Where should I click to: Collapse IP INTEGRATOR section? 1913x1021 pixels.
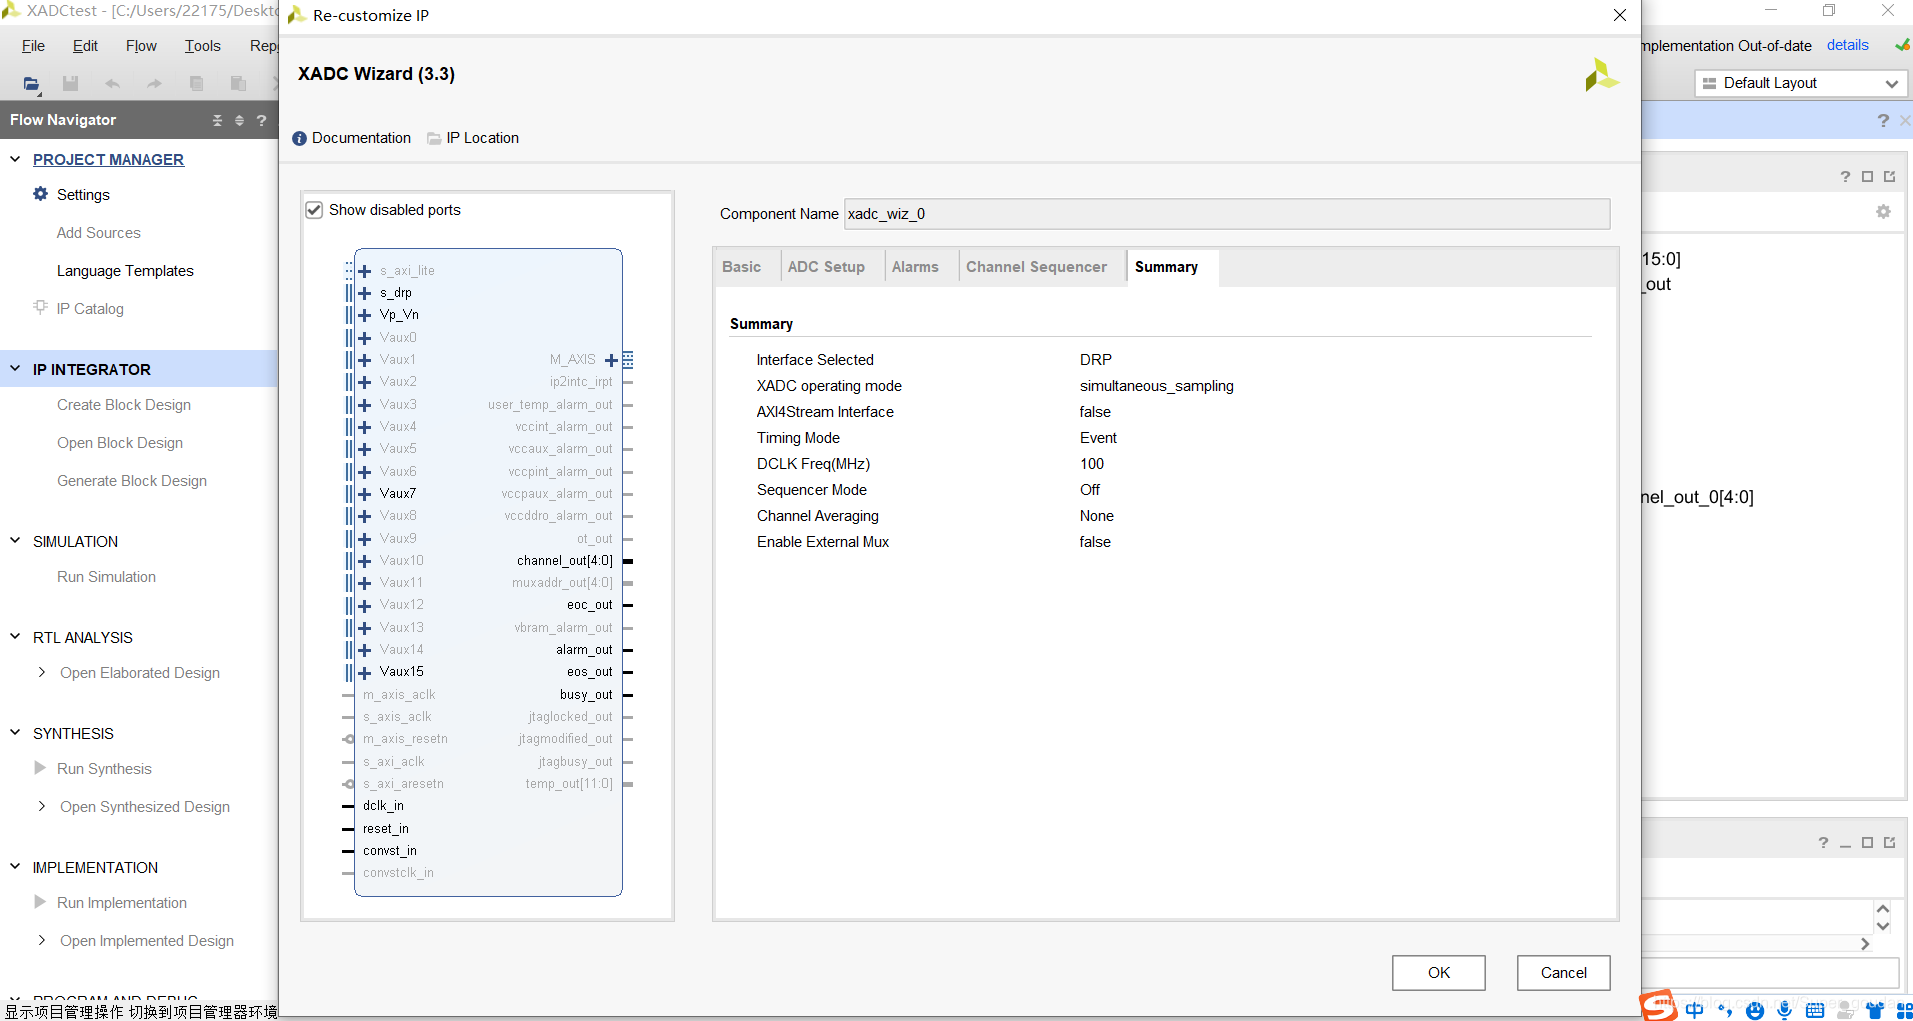[15, 369]
